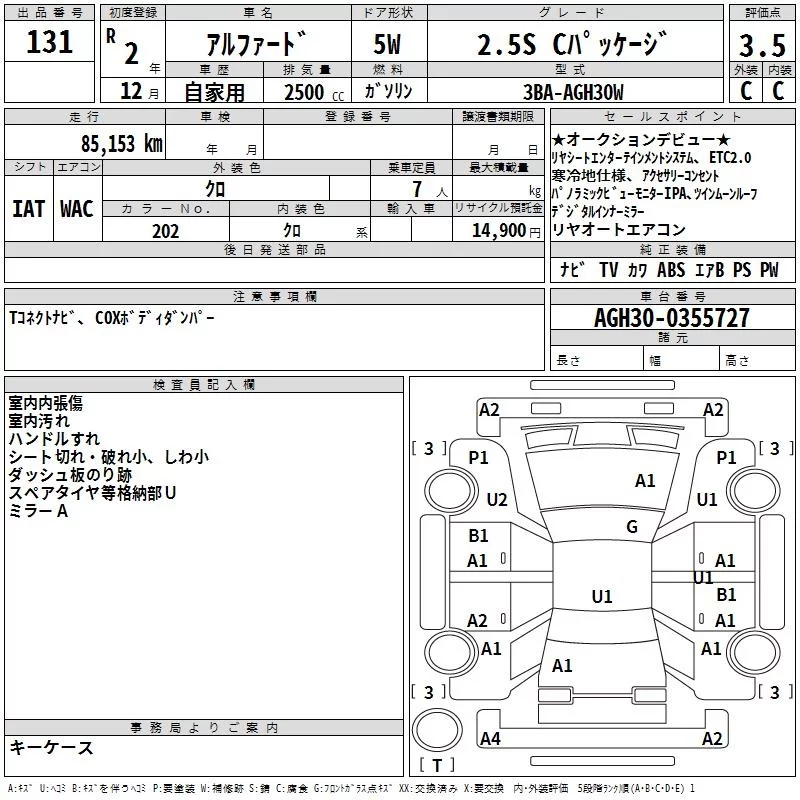Click the 検査員記入欄 section header

coord(204,385)
